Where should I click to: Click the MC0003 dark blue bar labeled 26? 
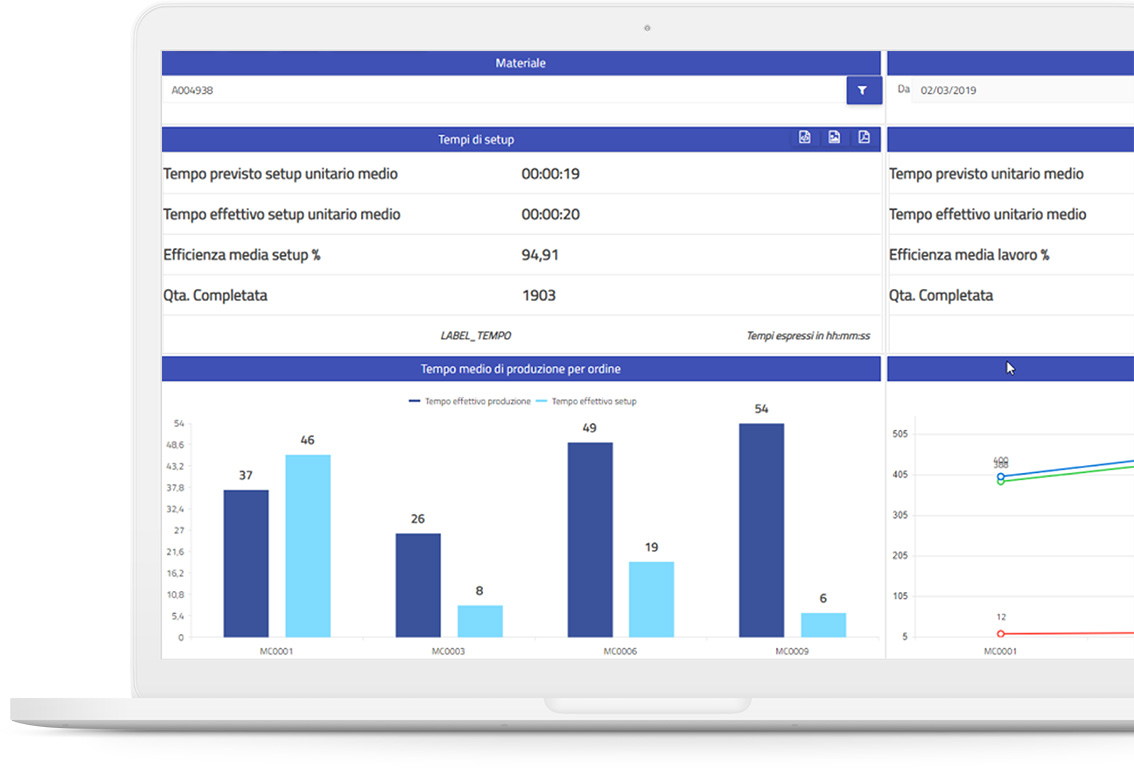pos(418,585)
